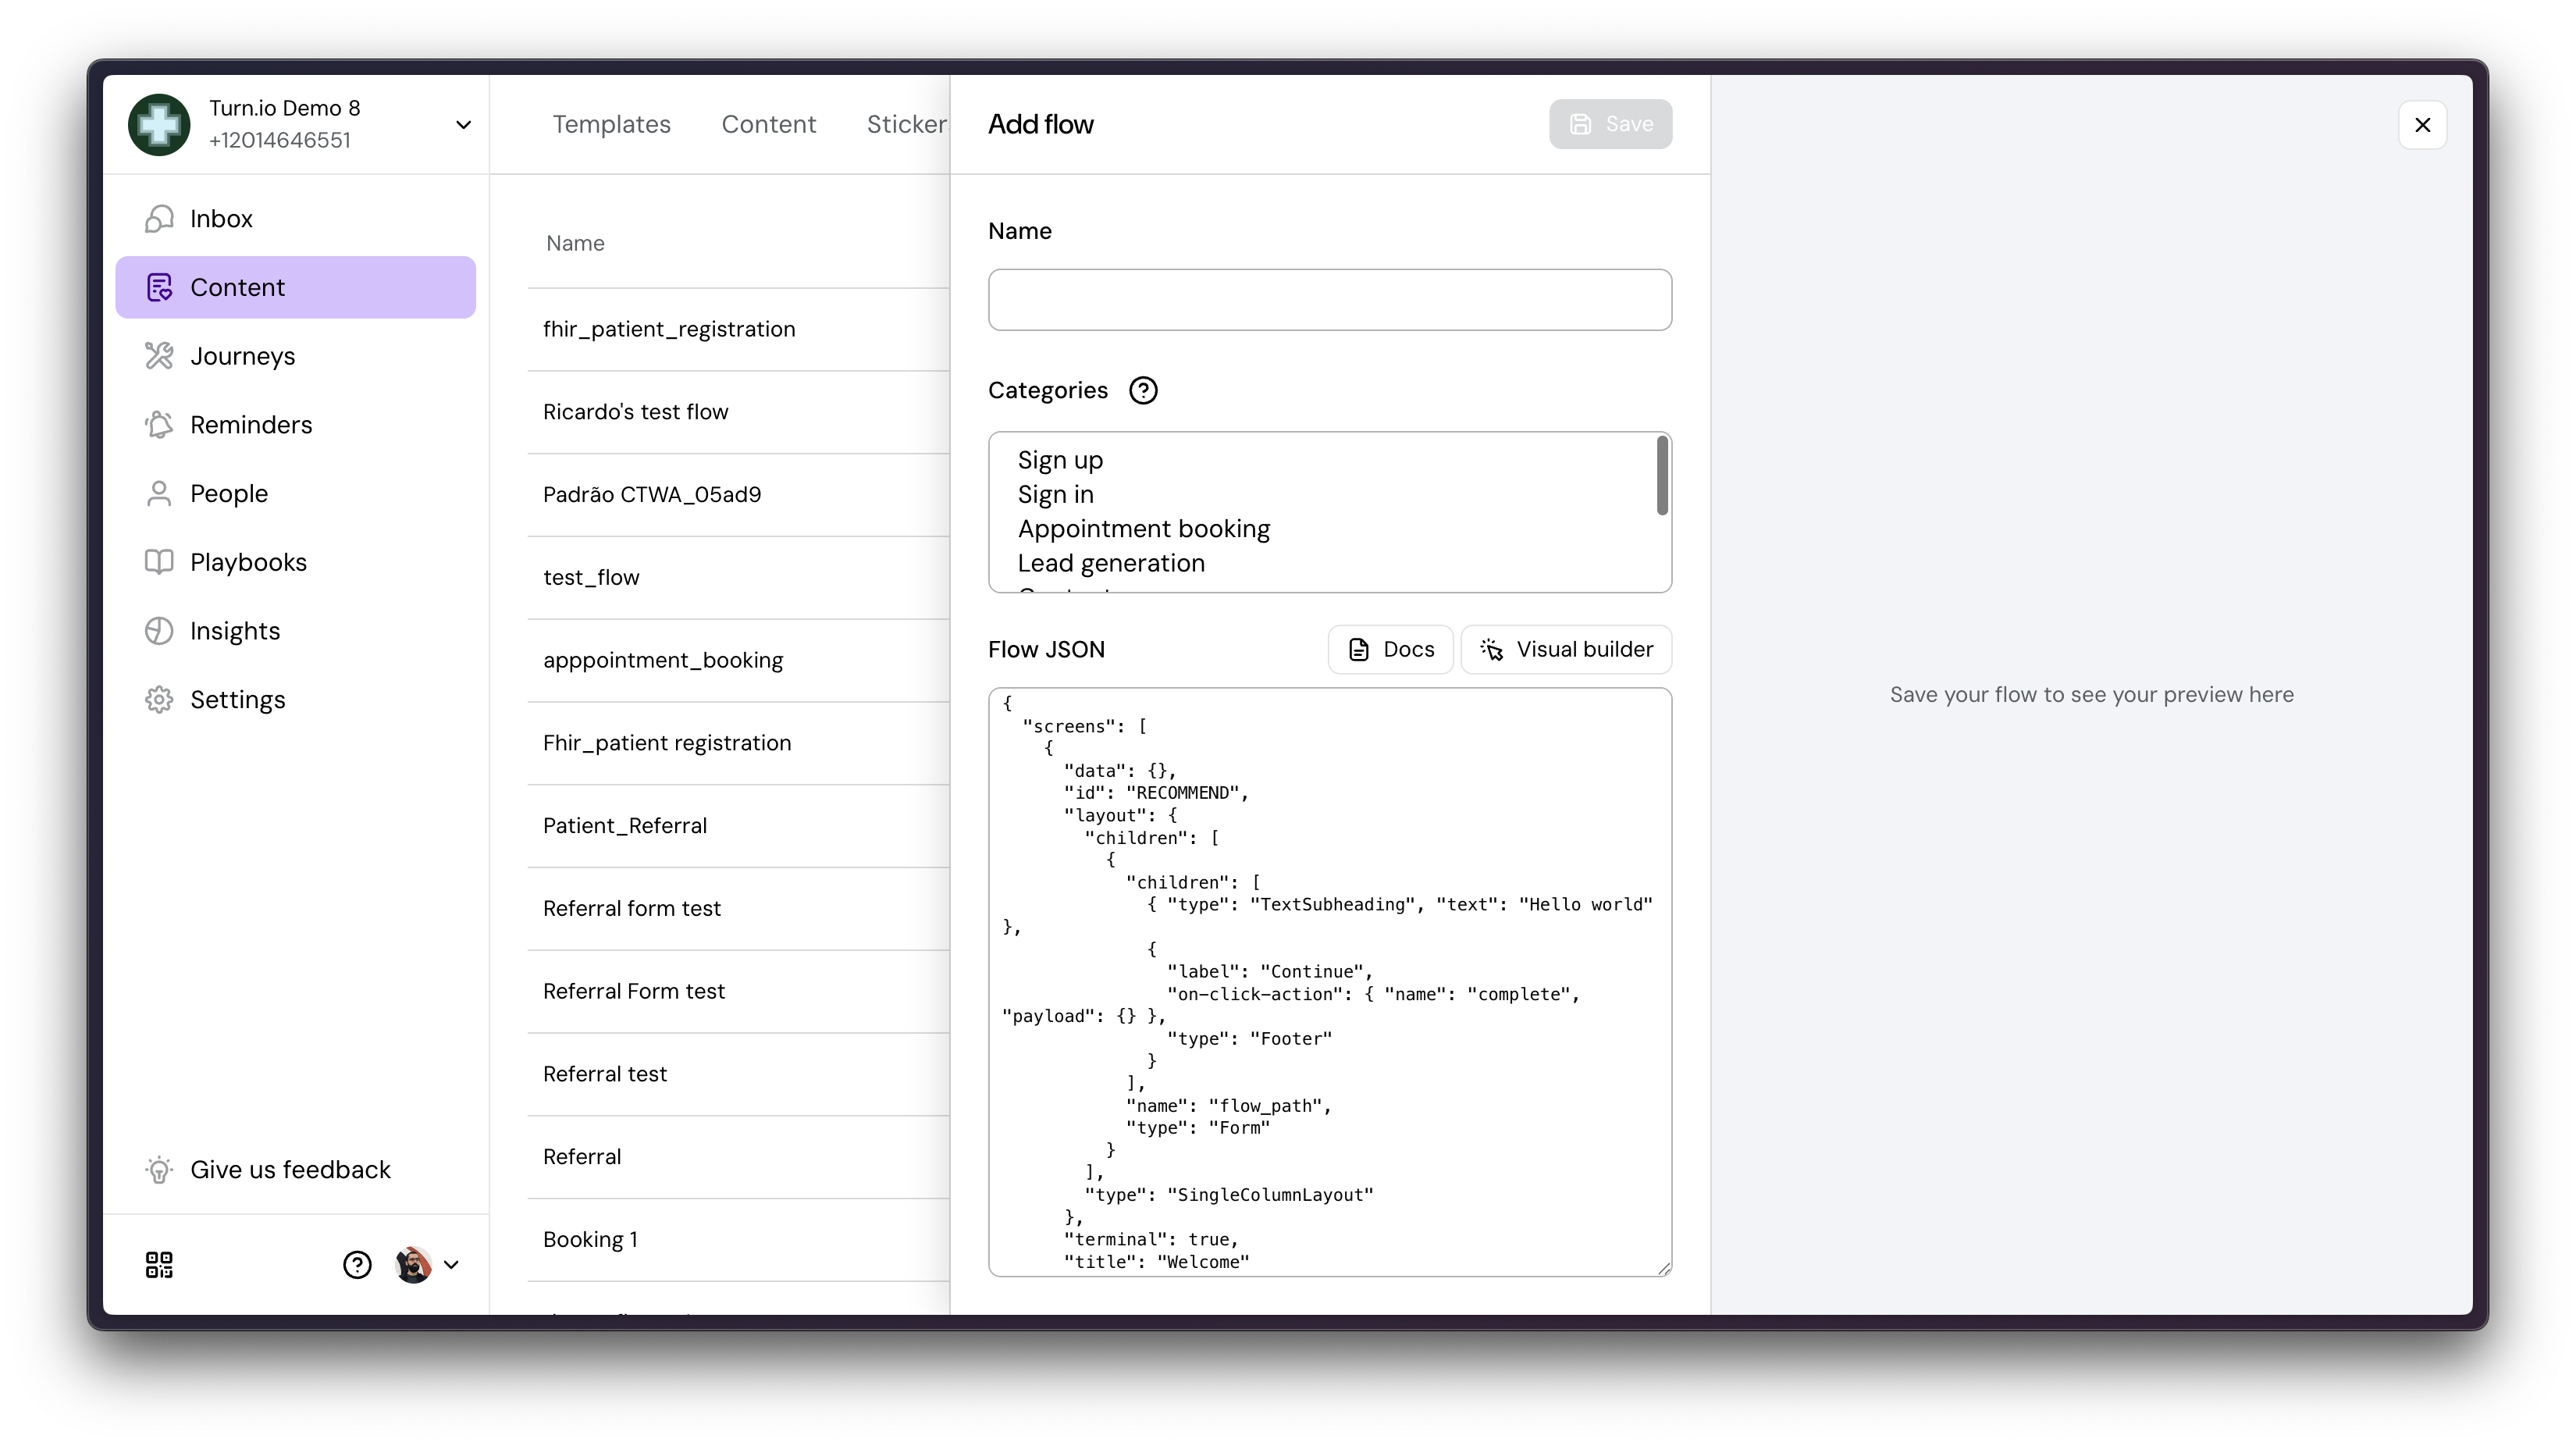Open the Visual builder
Image resolution: width=2576 pixels, height=1446 pixels.
pos(1566,650)
